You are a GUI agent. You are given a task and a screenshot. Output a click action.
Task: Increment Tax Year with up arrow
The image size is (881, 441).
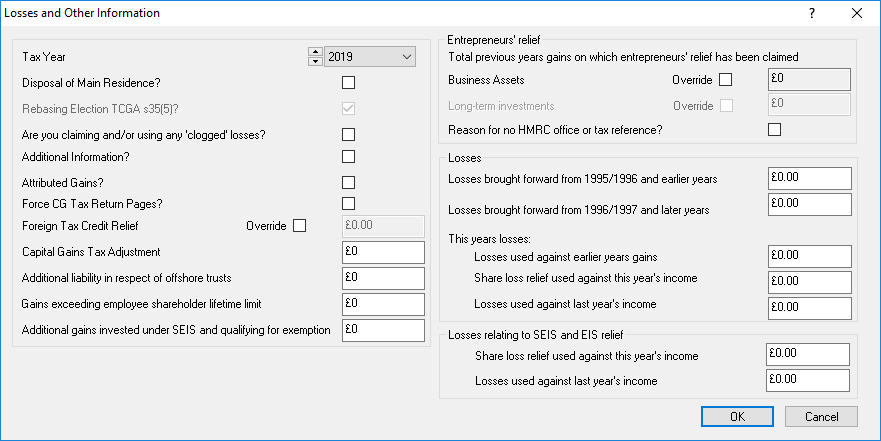pyautogui.click(x=315, y=52)
